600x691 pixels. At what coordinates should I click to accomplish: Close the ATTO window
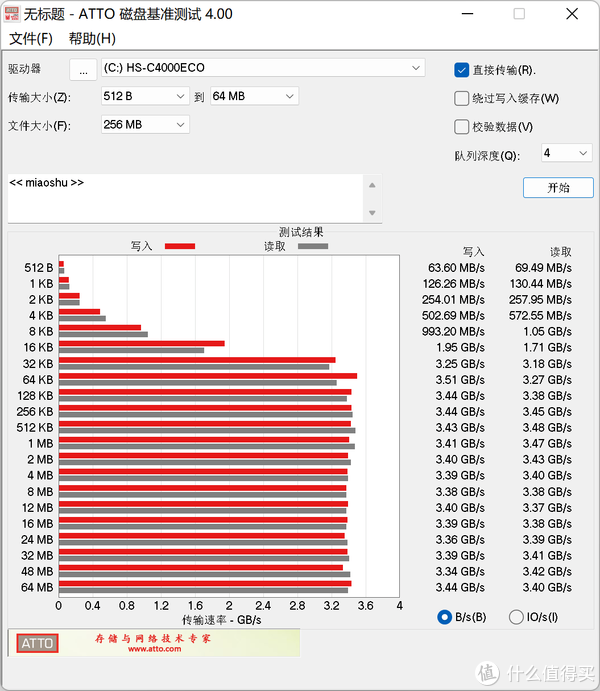point(572,14)
